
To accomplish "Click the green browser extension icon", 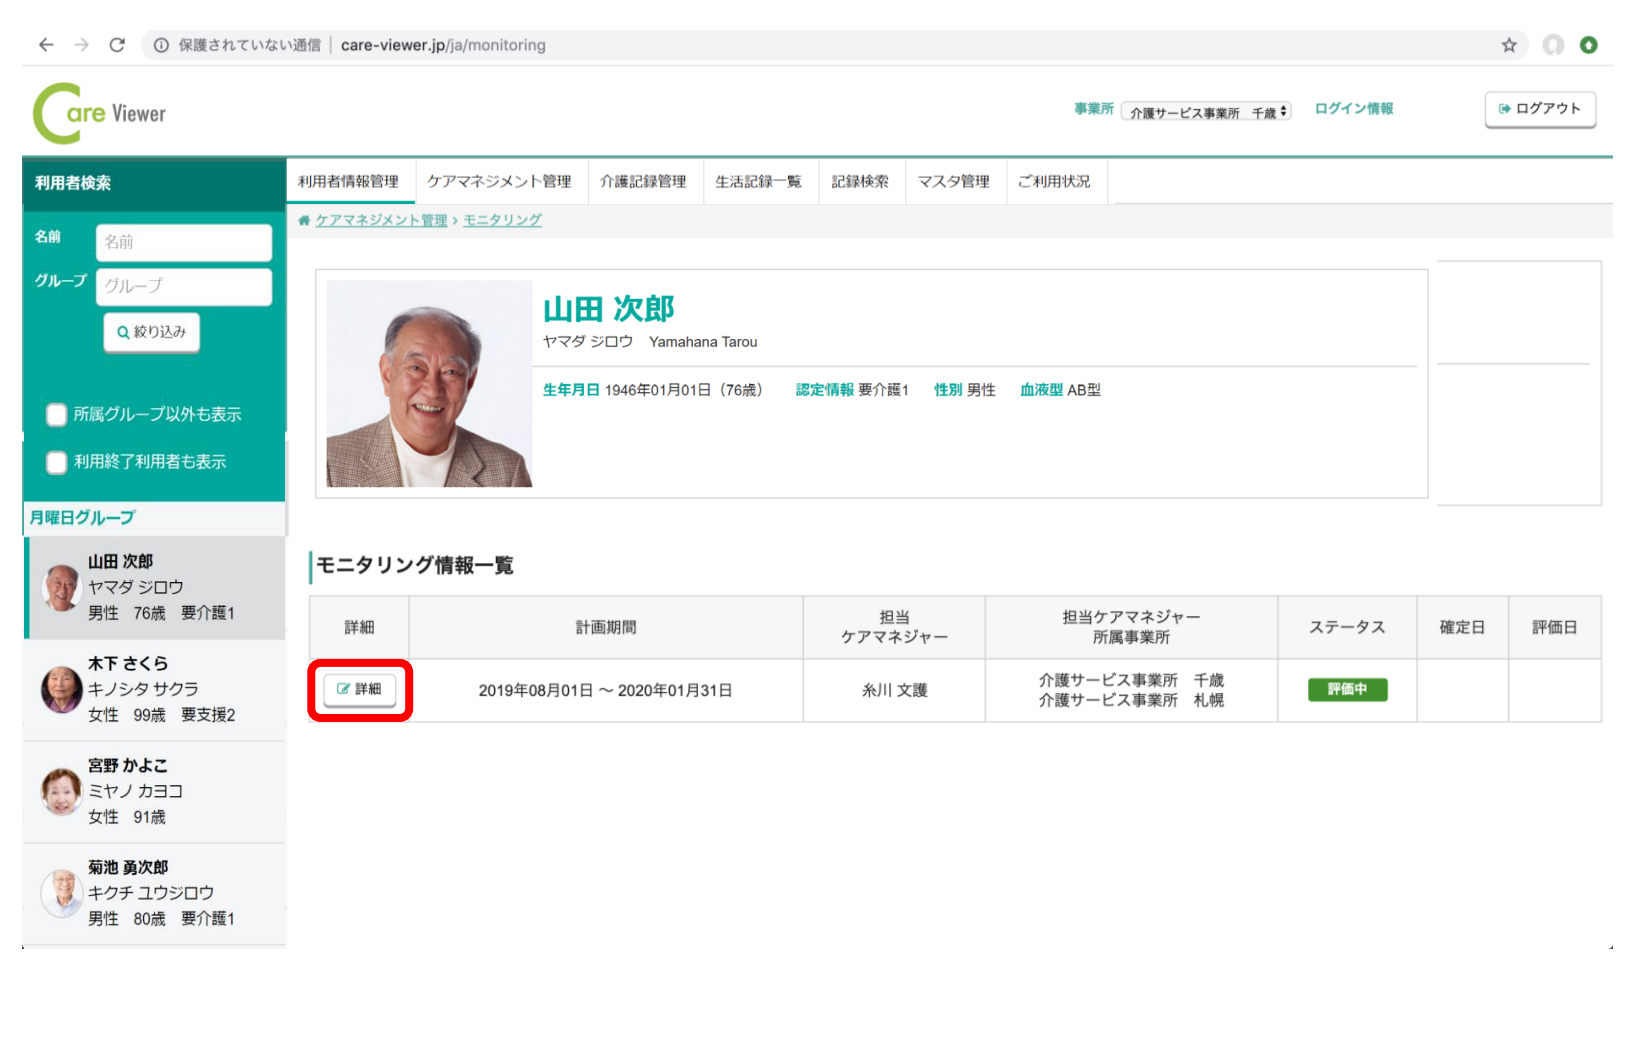I will 1588,45.
